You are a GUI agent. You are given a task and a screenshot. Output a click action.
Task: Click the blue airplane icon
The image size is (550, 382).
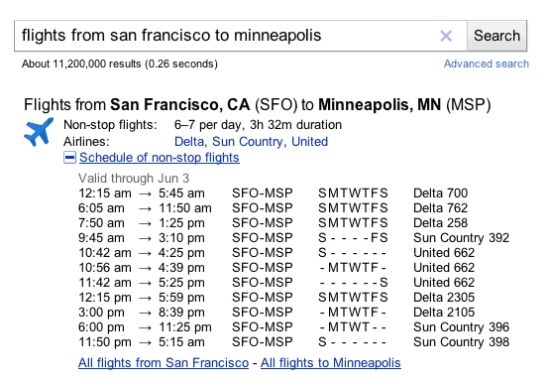39,132
